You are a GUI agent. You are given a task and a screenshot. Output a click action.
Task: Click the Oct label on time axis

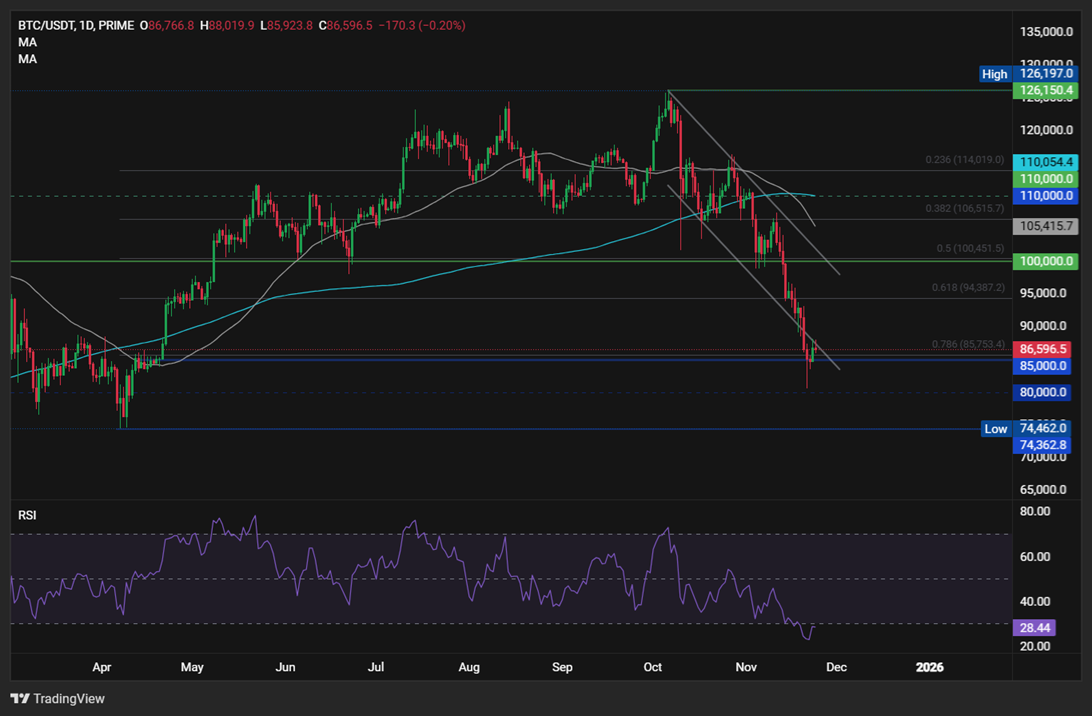[652, 667]
